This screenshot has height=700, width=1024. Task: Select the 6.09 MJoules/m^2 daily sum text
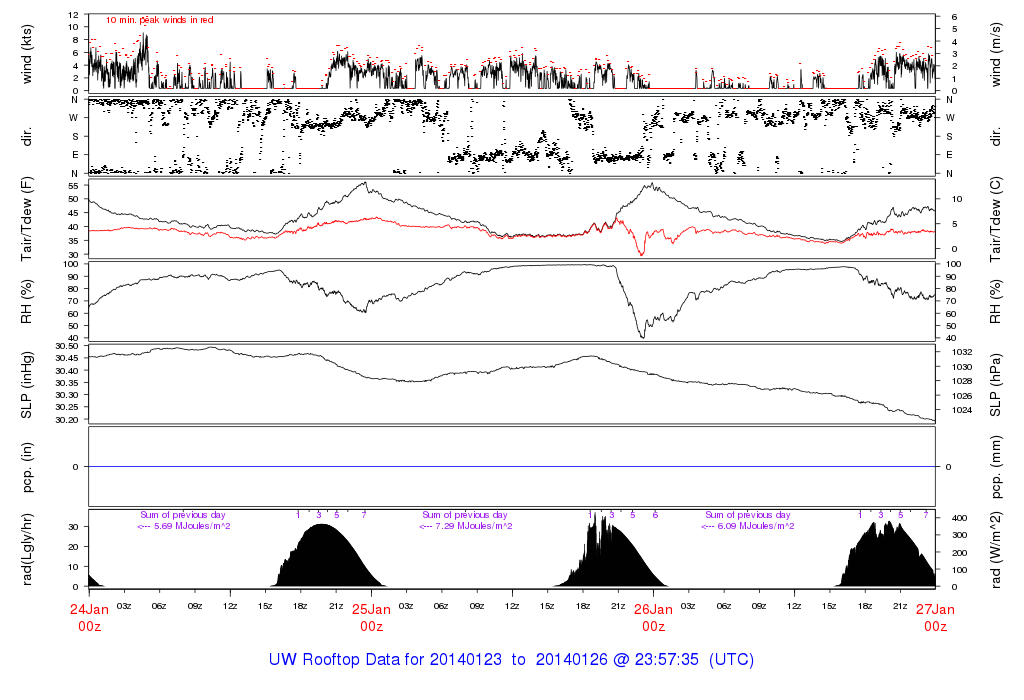click(x=748, y=526)
